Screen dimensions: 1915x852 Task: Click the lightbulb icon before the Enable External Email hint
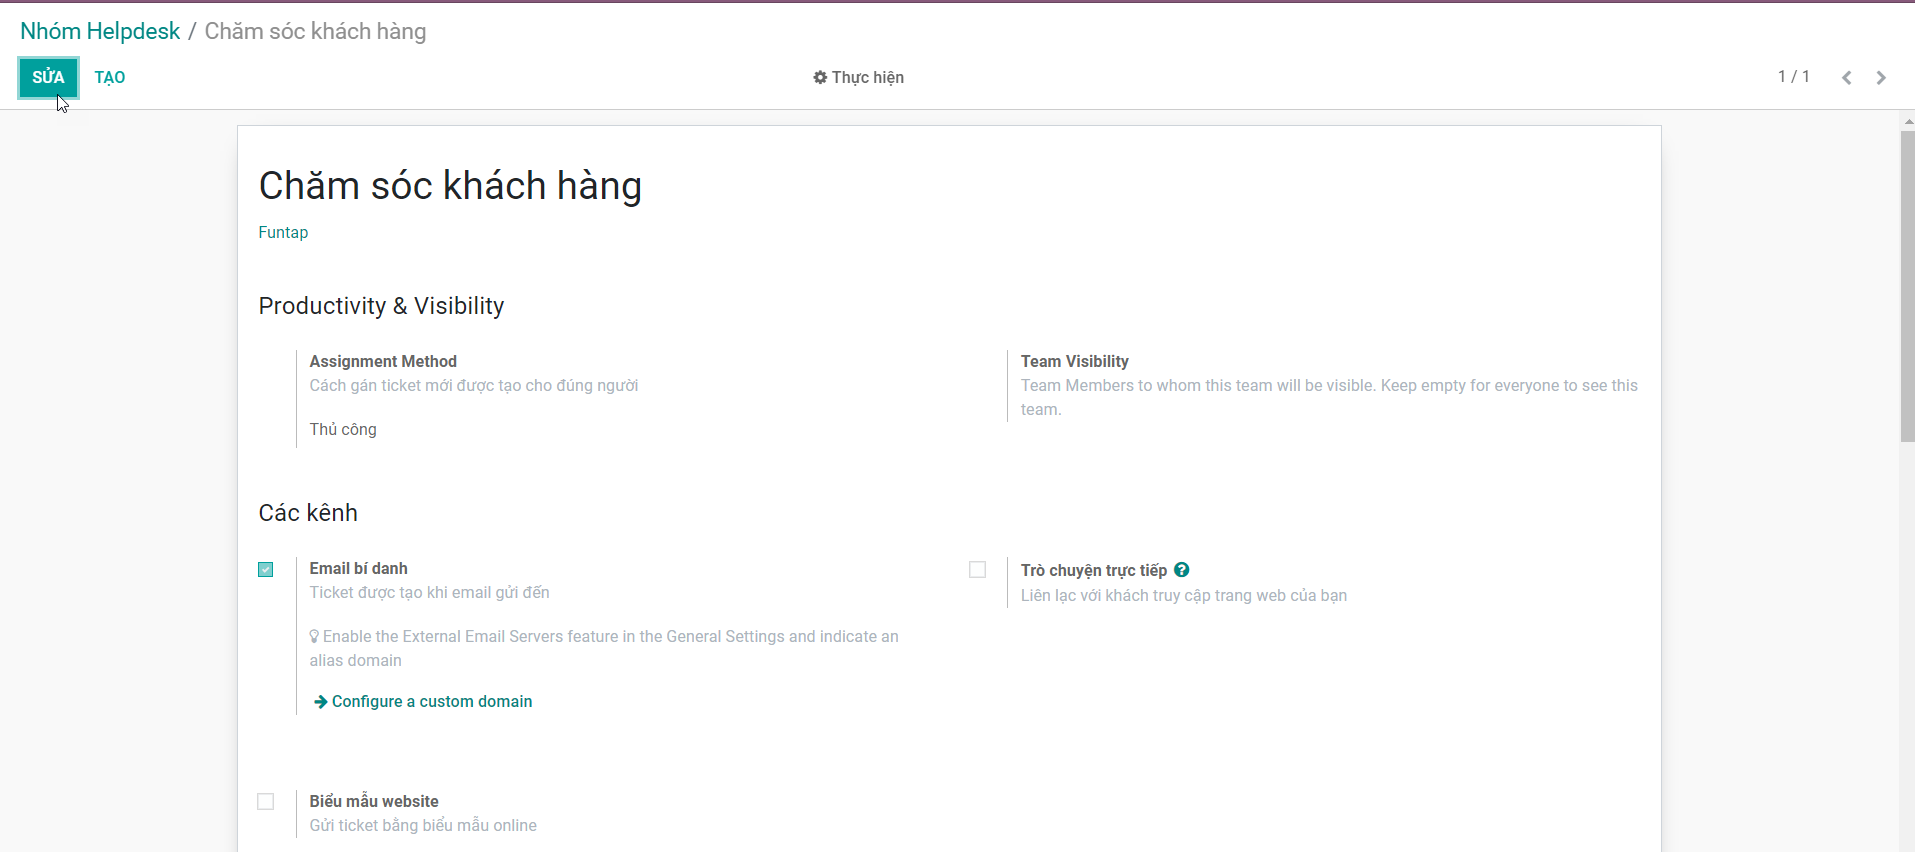314,637
